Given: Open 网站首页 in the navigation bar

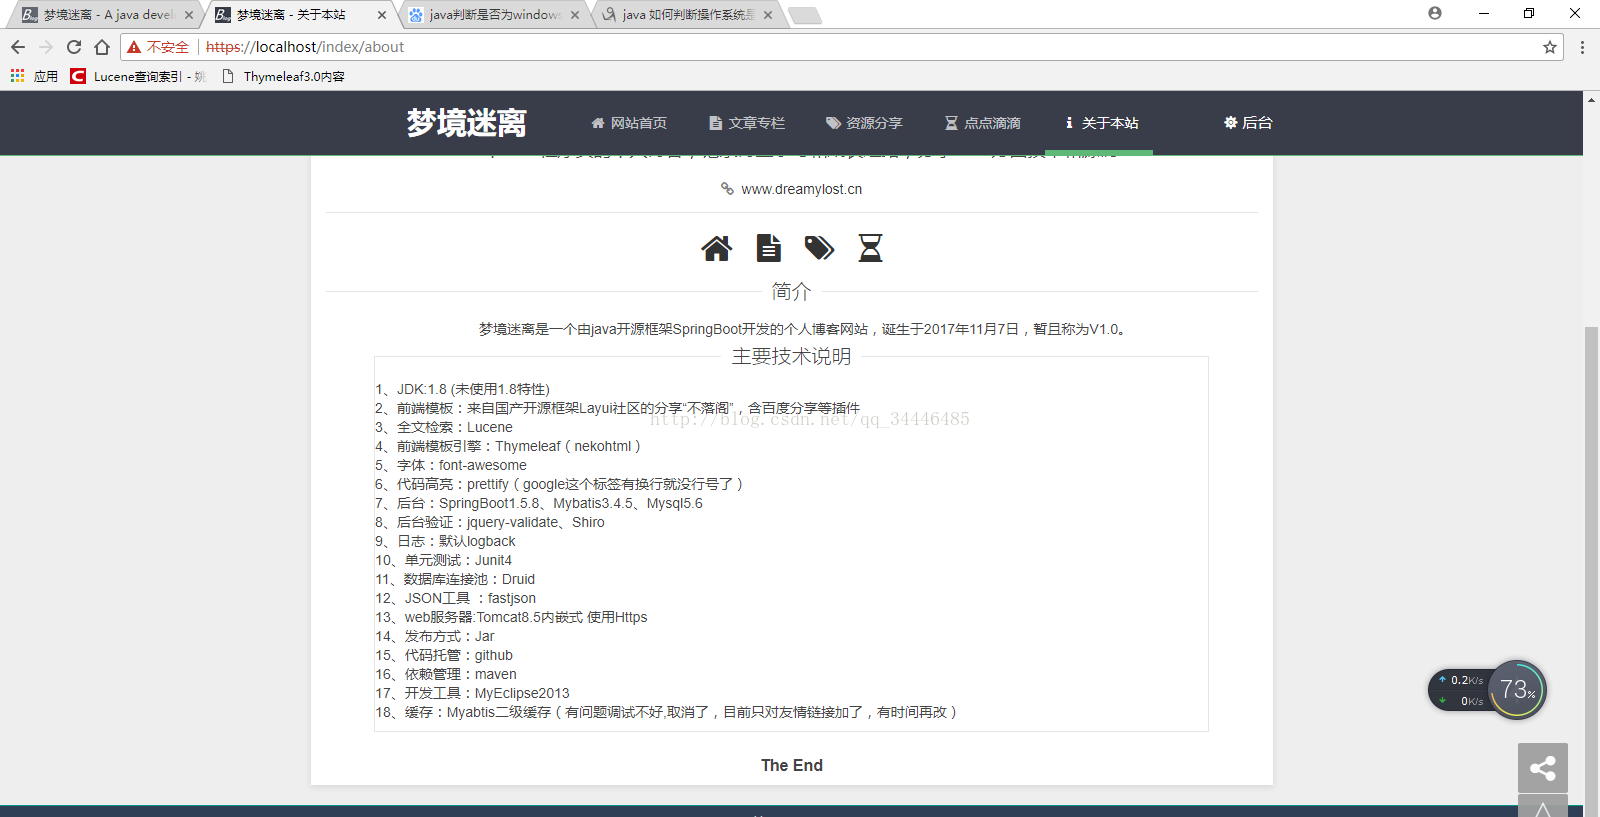Looking at the screenshot, I should click(629, 123).
